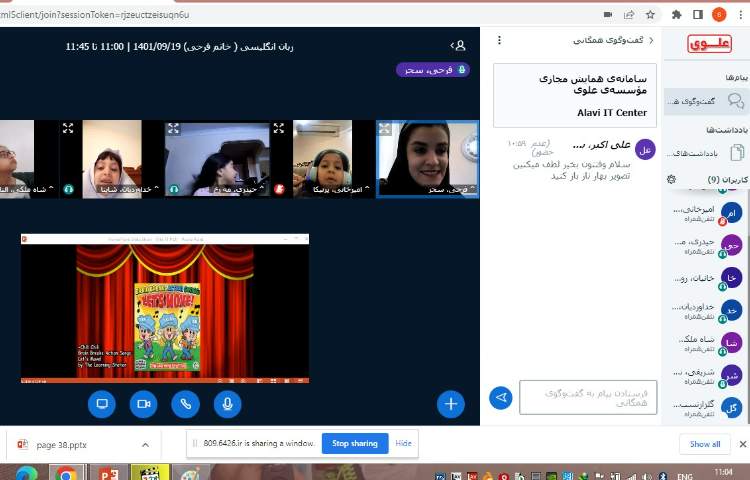The image size is (750, 480).
Task: Select user امیرخانی in the users list
Action: (706, 213)
